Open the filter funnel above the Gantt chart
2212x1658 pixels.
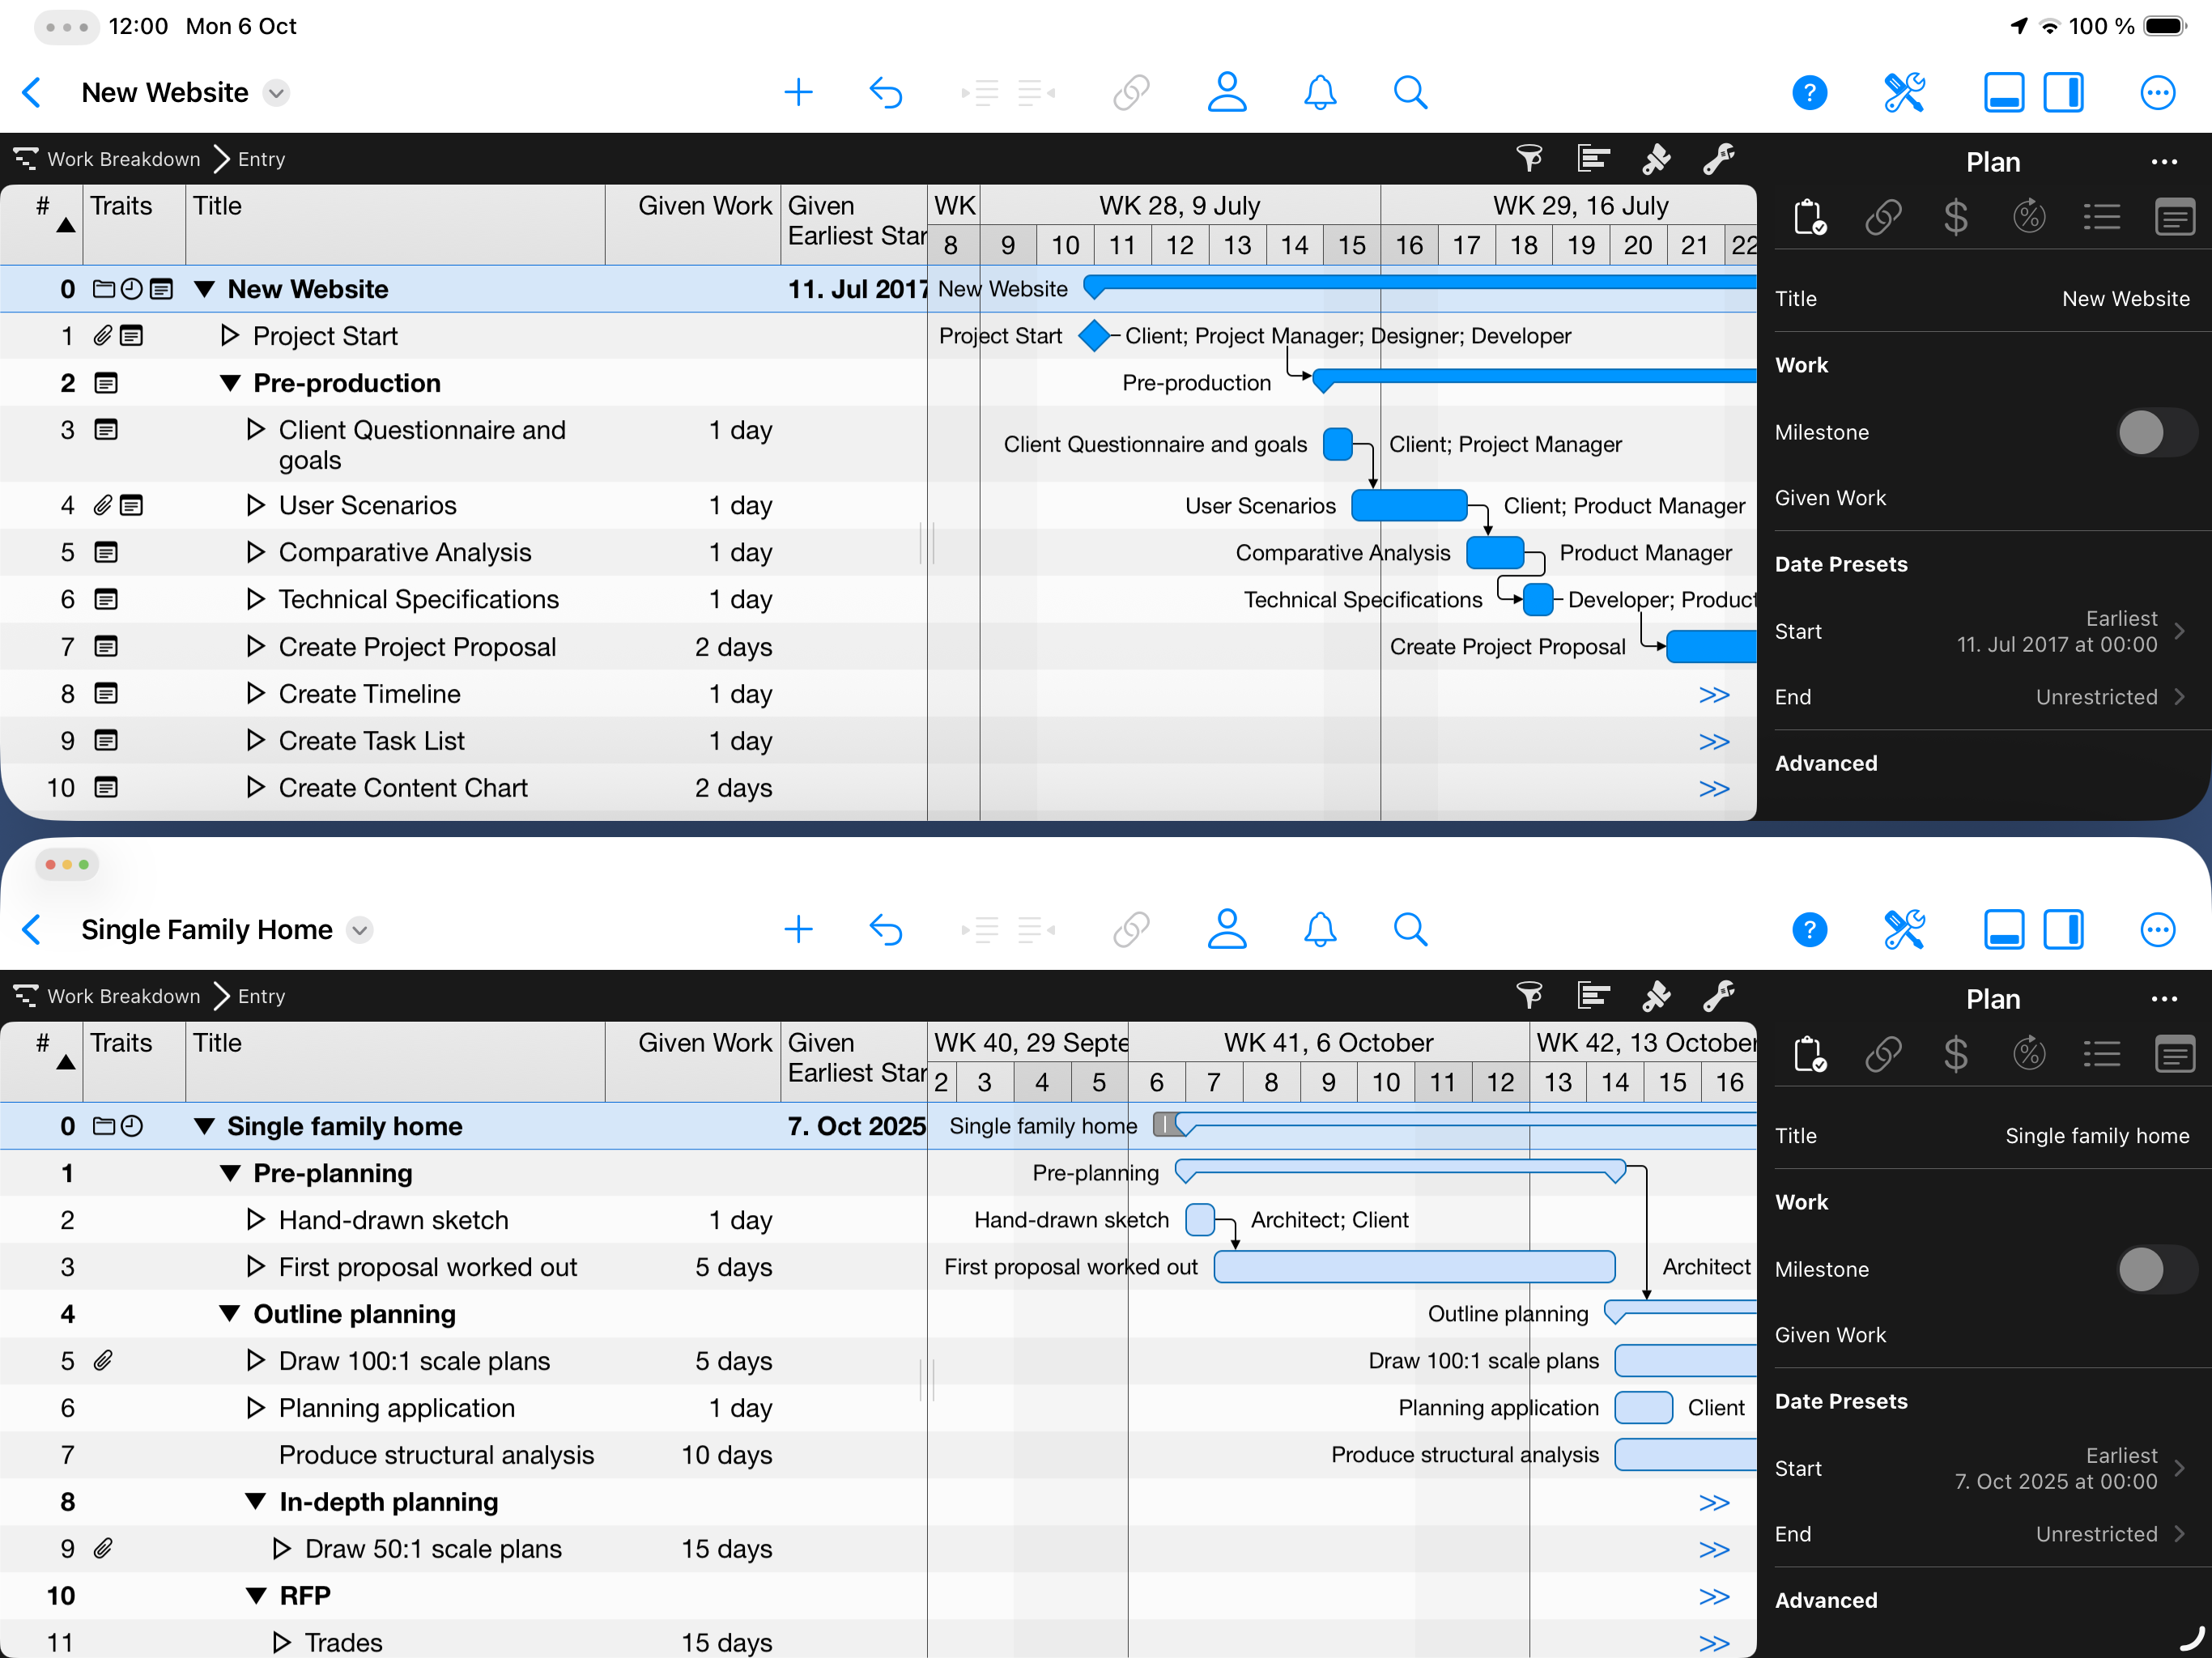(1530, 158)
